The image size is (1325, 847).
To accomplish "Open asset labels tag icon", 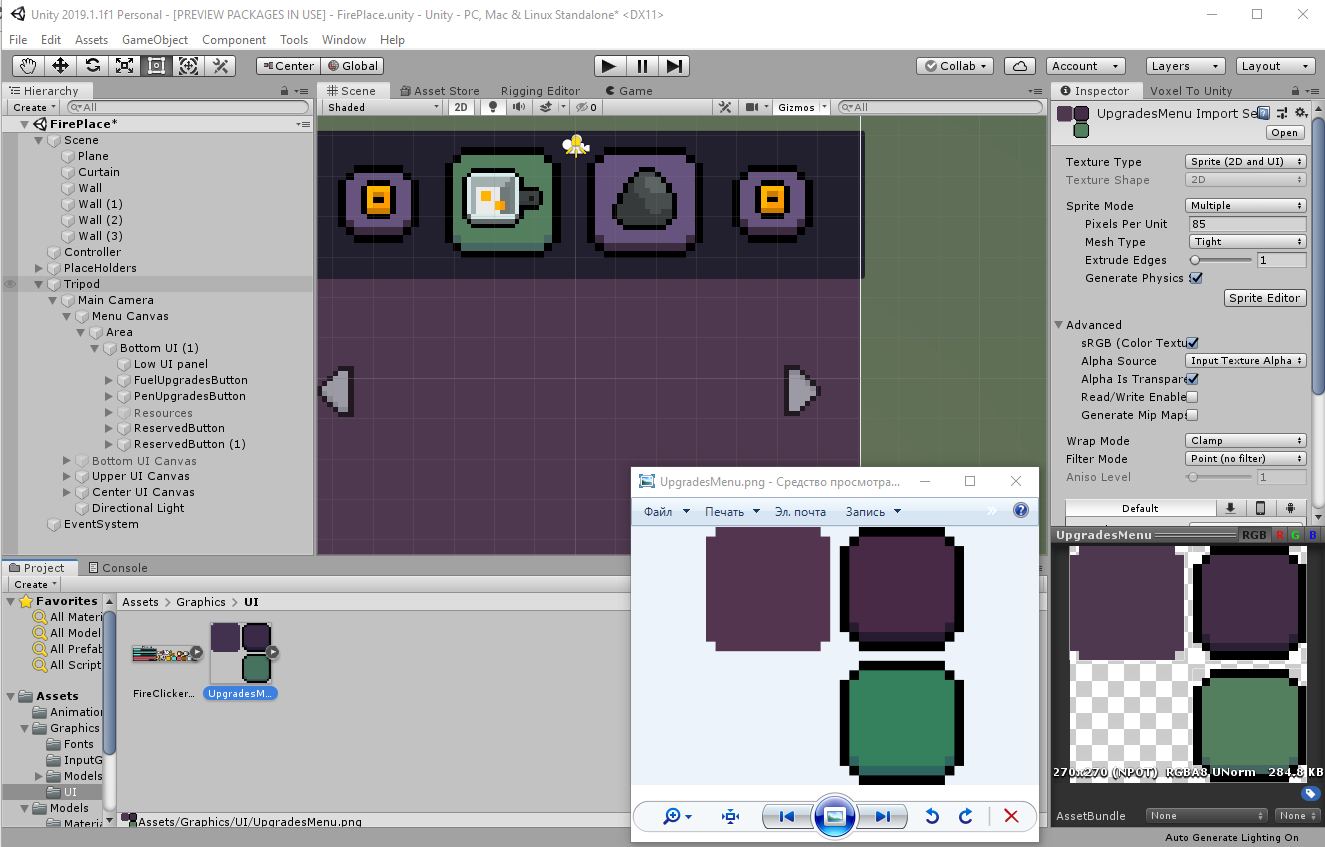I will pyautogui.click(x=1310, y=794).
